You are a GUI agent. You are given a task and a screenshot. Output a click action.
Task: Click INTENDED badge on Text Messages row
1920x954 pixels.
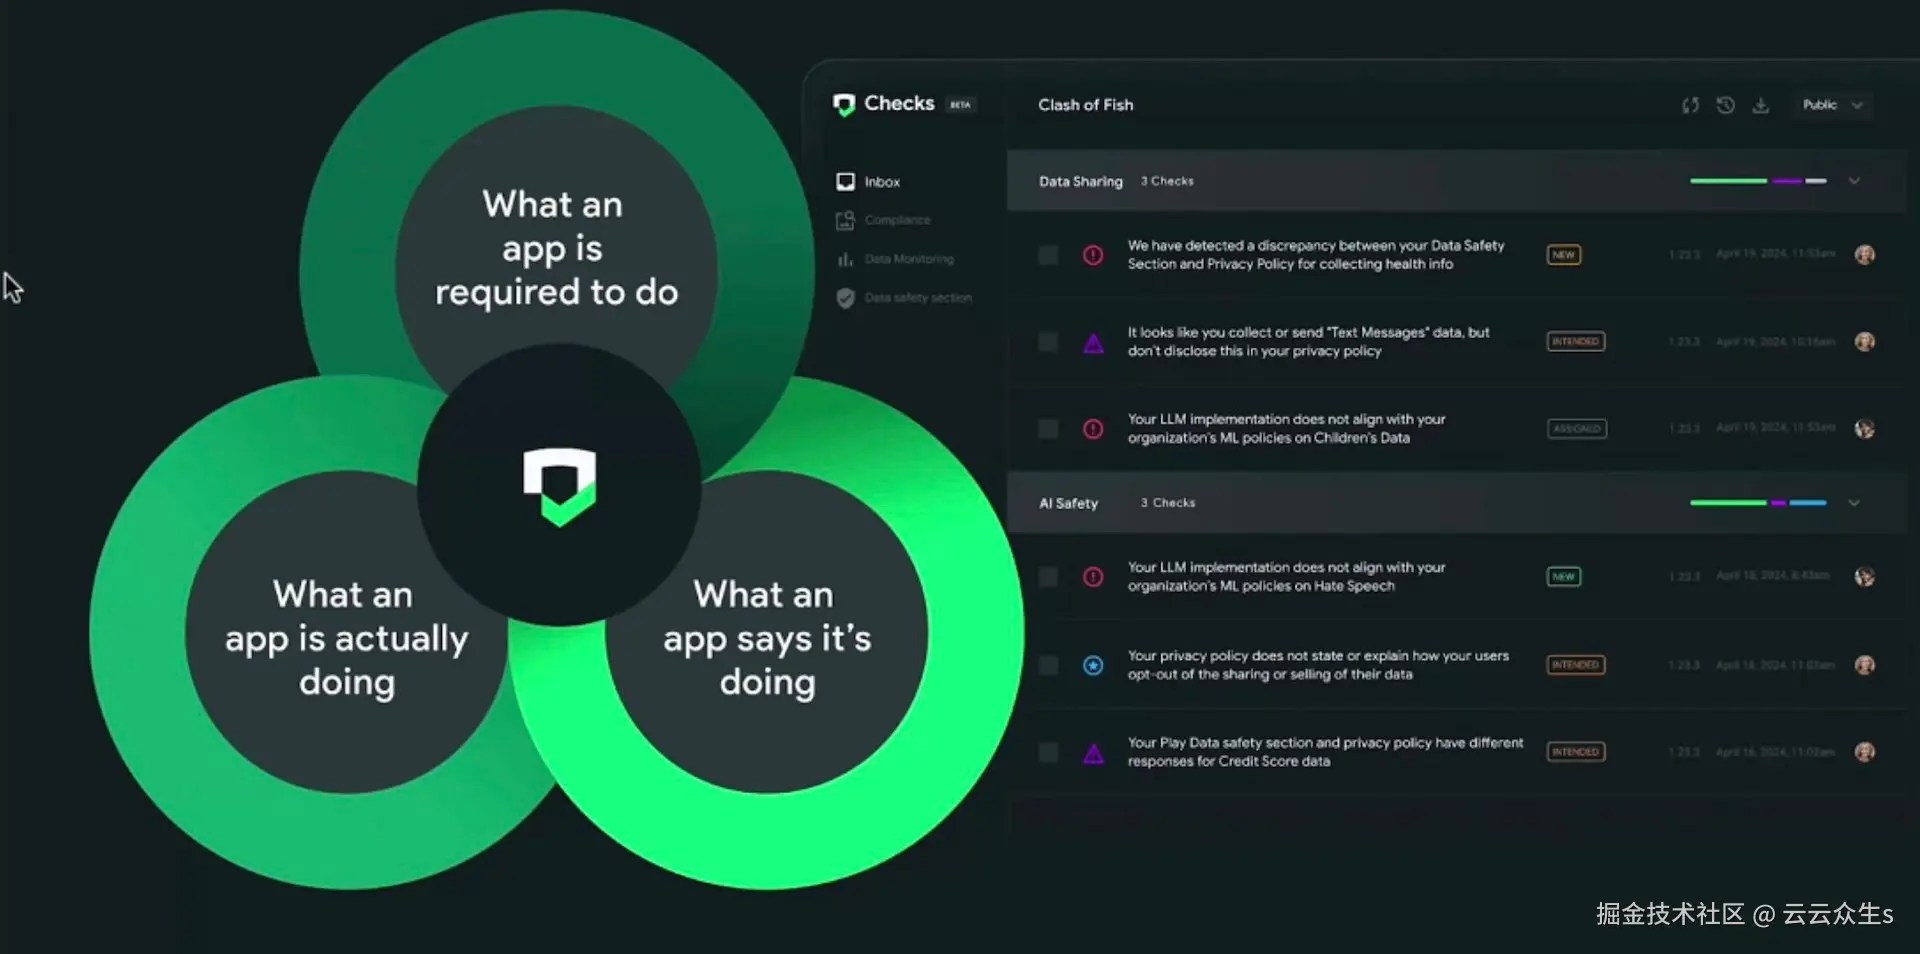click(1576, 342)
